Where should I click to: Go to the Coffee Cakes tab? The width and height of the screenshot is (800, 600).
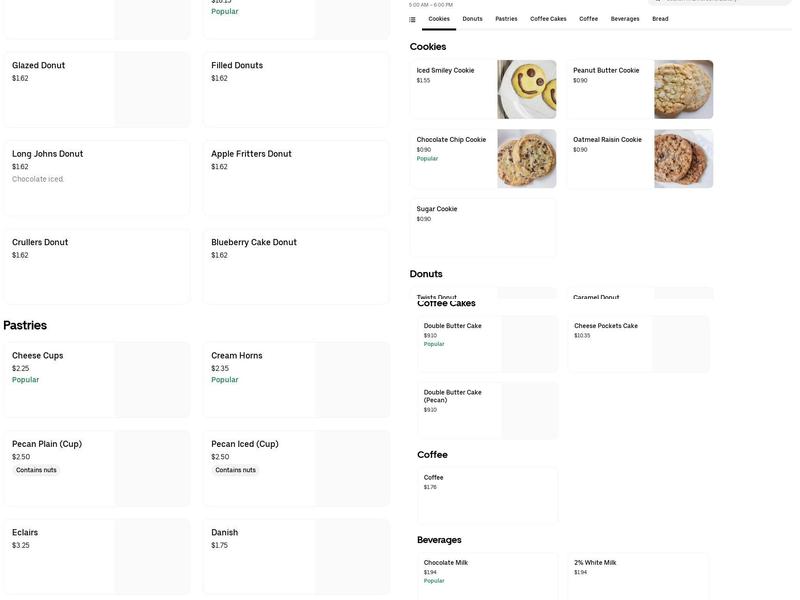[x=548, y=19]
